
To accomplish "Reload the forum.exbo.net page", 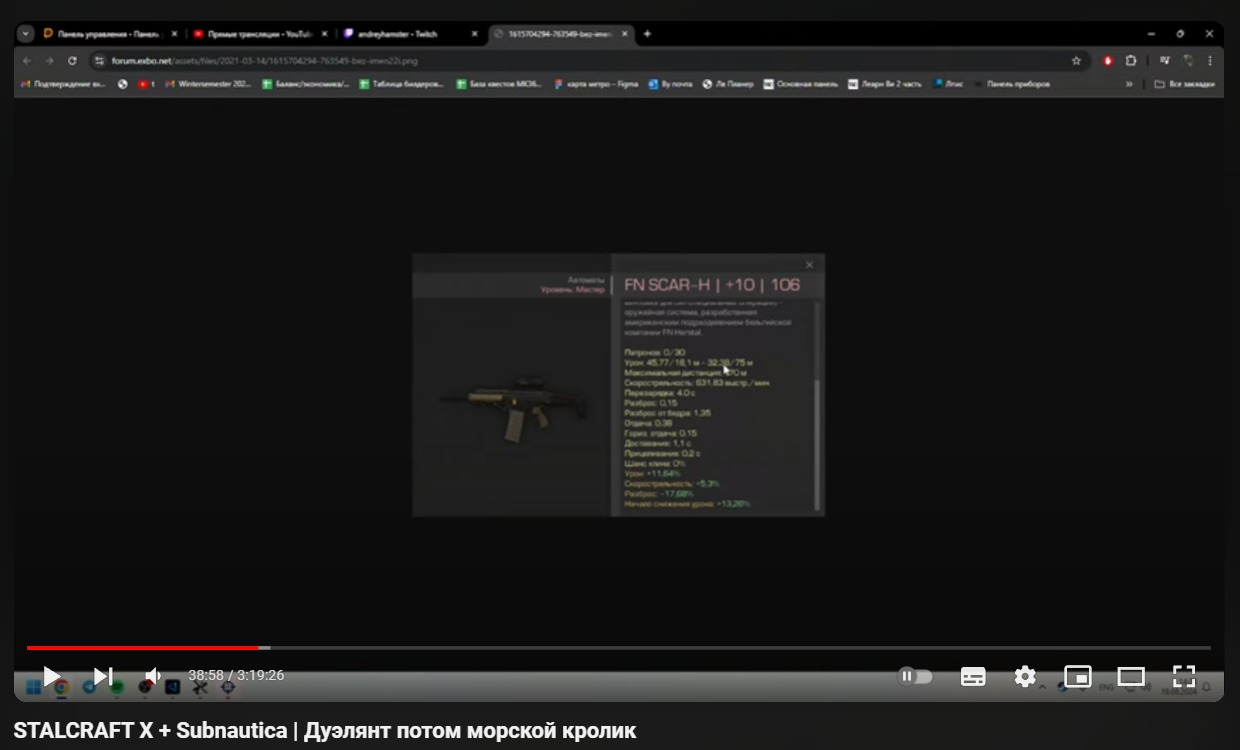I will [x=72, y=60].
